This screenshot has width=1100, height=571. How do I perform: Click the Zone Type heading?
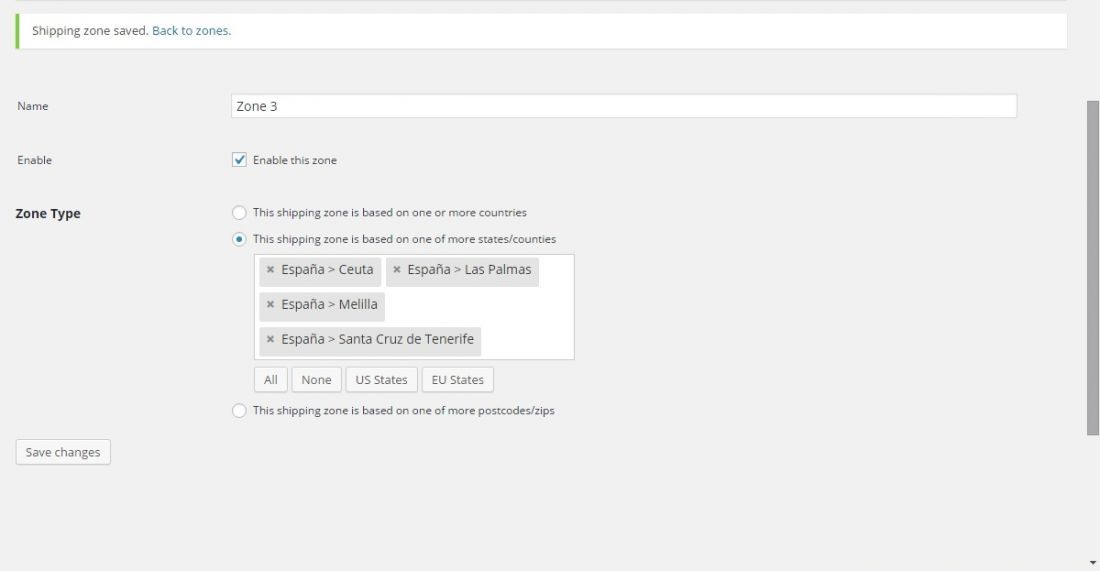tap(48, 213)
